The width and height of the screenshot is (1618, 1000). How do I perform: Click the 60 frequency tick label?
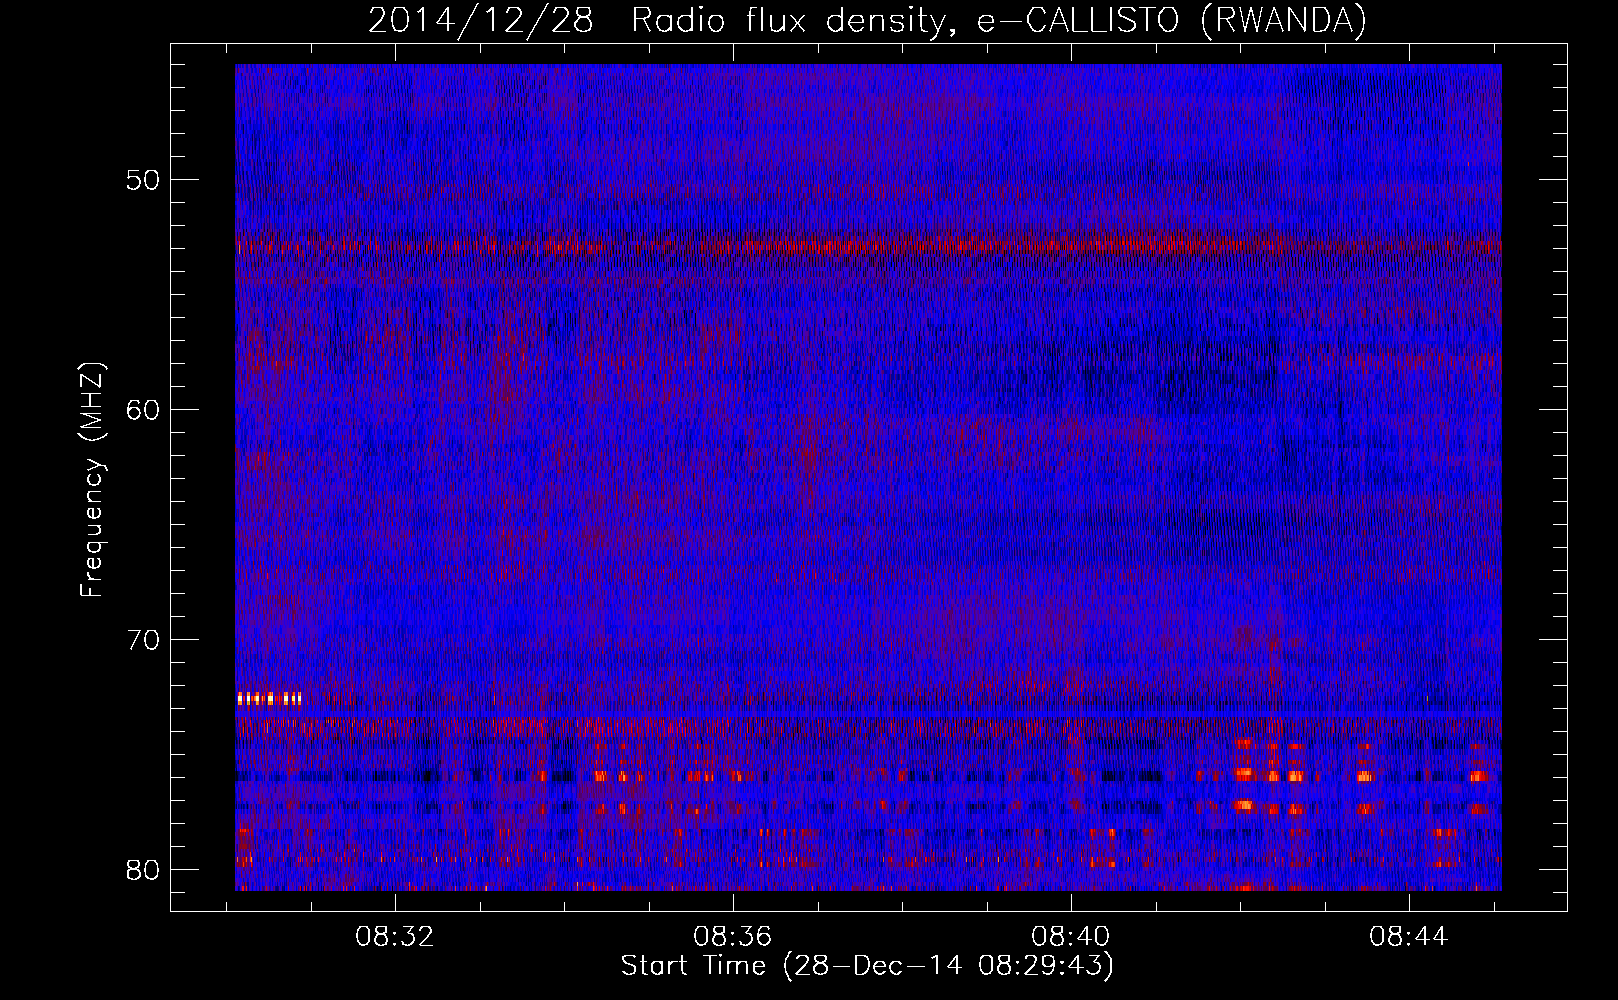pos(144,410)
